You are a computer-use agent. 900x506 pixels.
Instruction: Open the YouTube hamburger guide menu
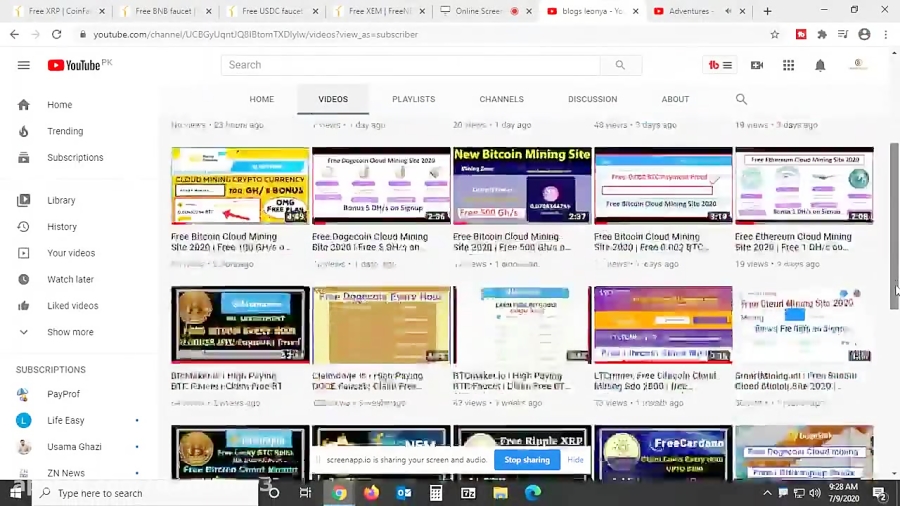(24, 65)
